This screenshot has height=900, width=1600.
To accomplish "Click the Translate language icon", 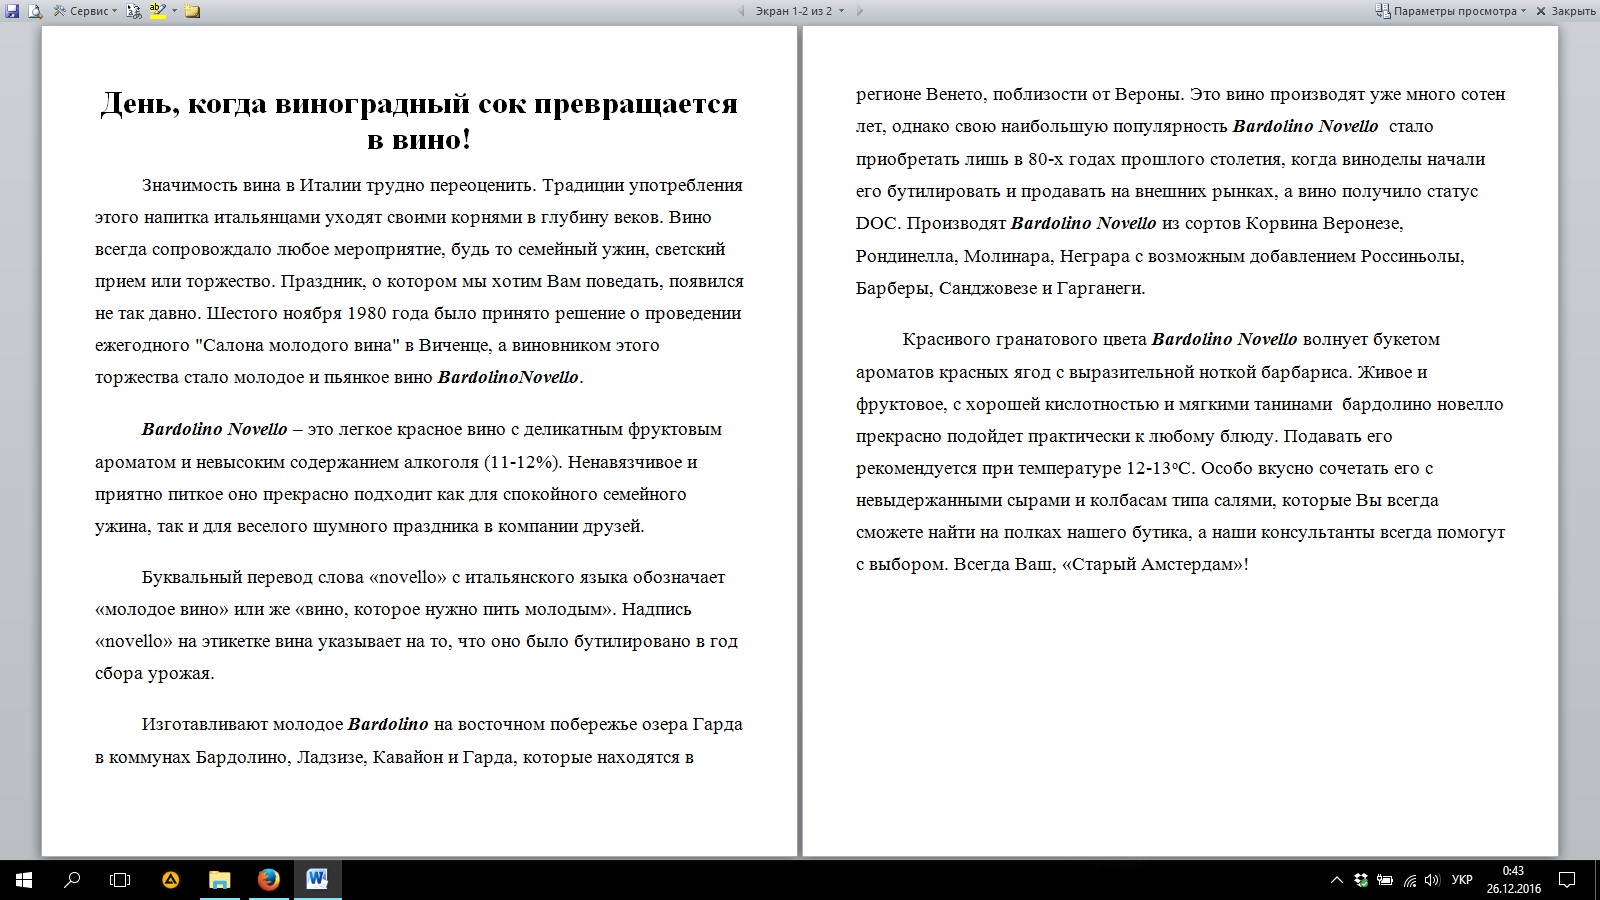I will (x=134, y=11).
